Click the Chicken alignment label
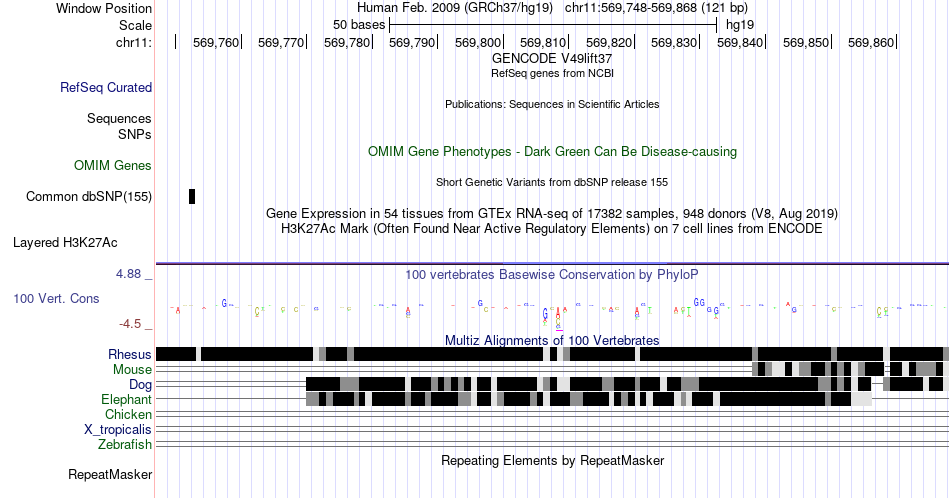The height and width of the screenshot is (498, 950). pos(128,414)
